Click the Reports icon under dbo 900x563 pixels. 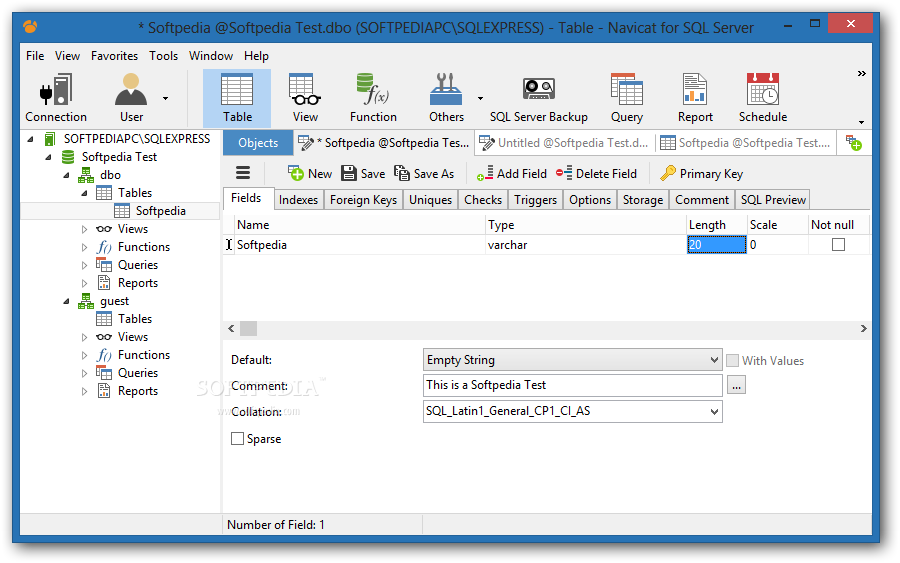[x=104, y=282]
